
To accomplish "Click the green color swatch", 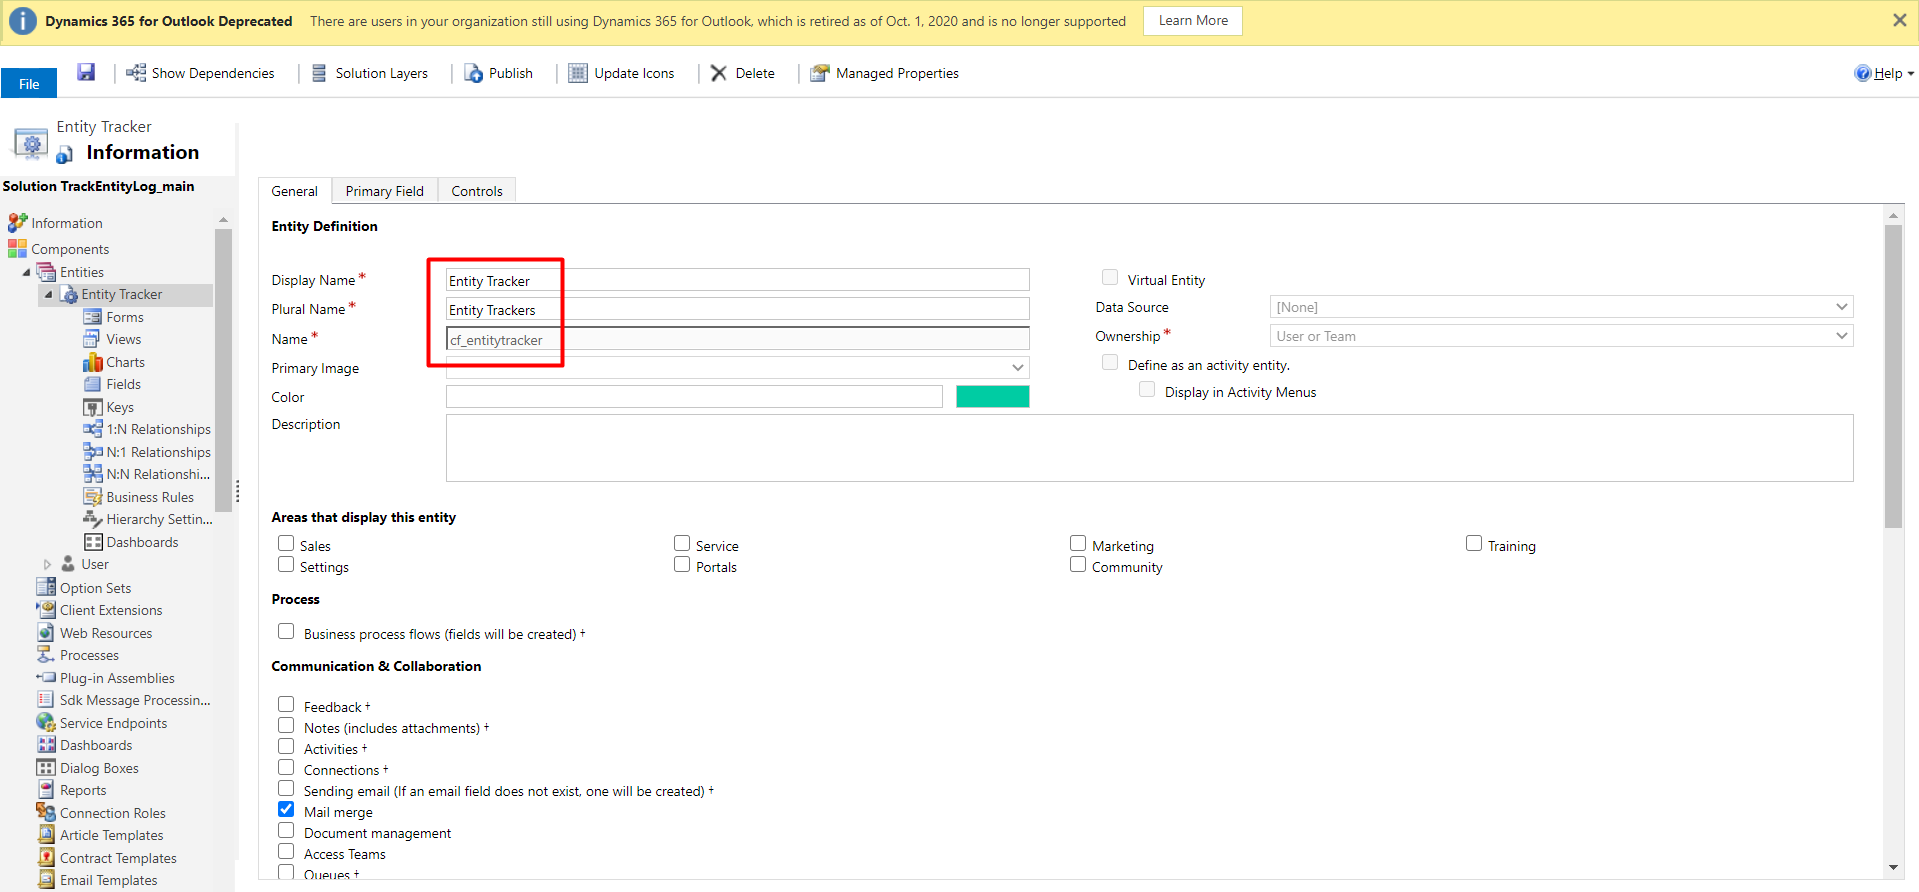I will (x=992, y=397).
